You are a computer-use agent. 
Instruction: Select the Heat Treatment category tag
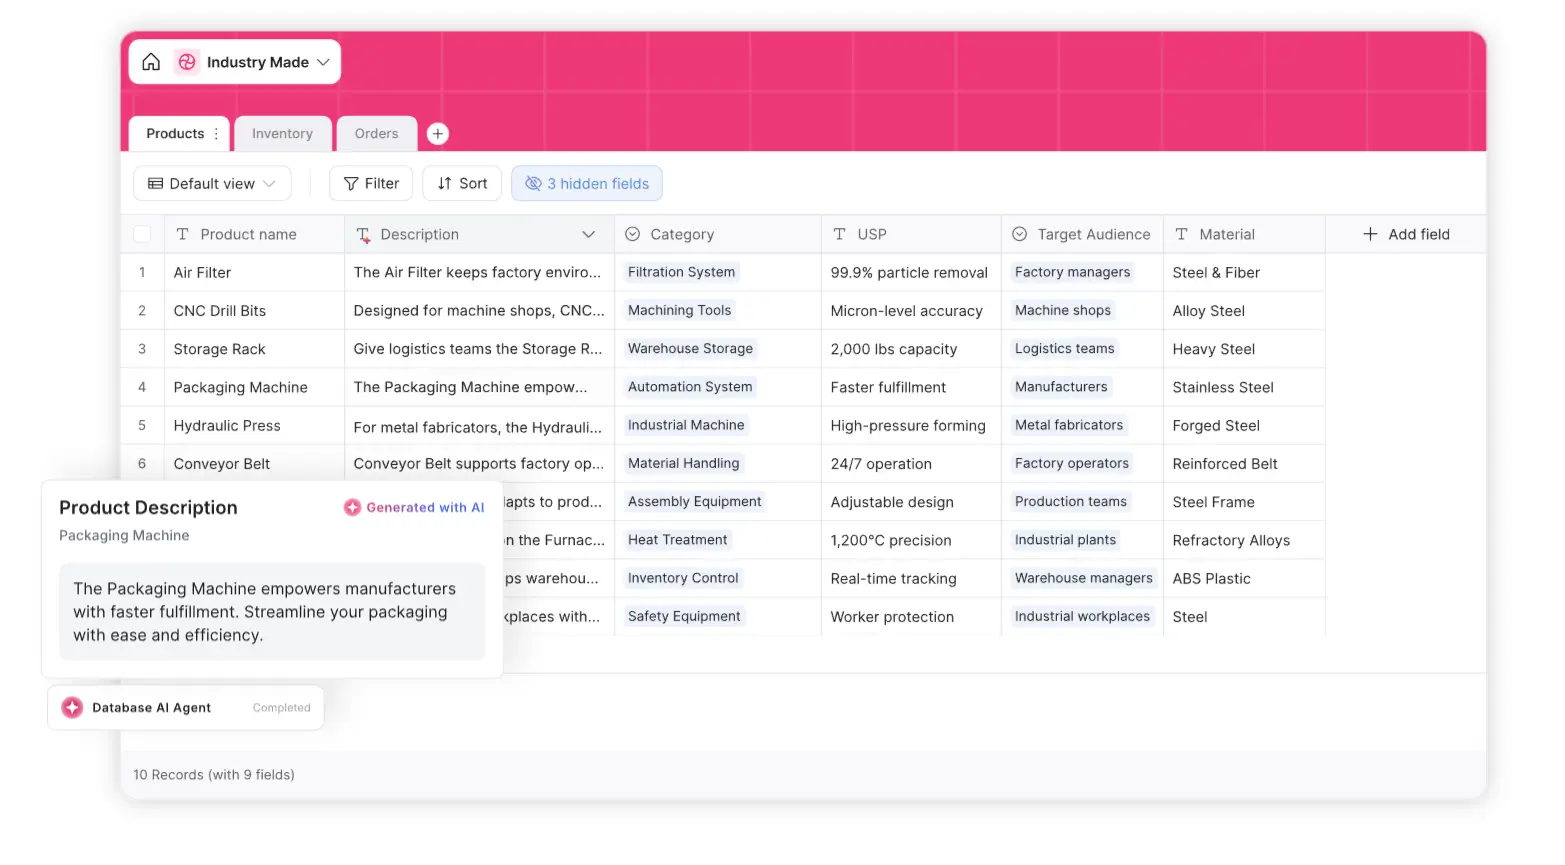tap(677, 540)
